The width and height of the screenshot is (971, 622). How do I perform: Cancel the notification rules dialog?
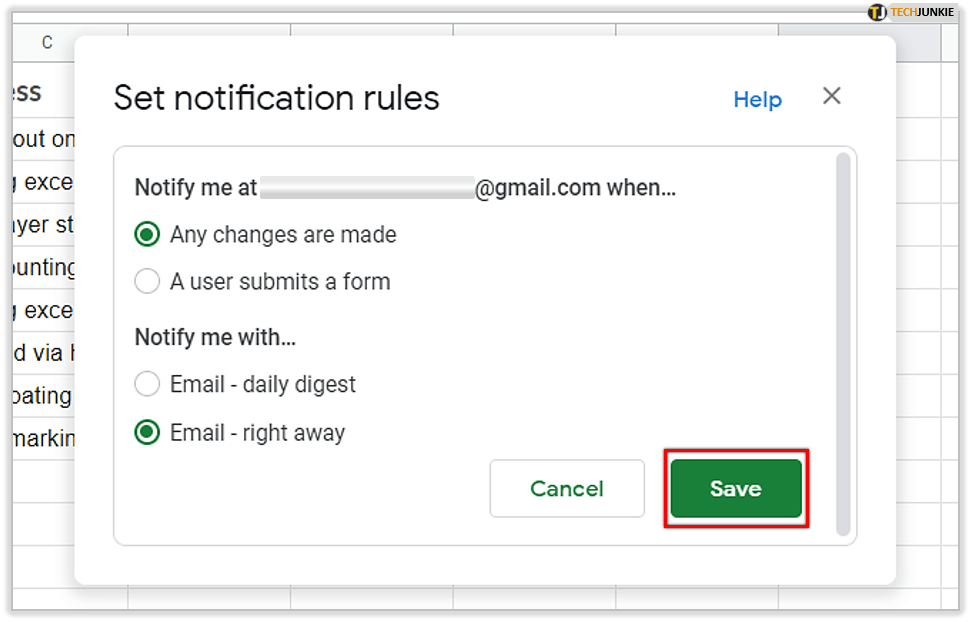pyautogui.click(x=566, y=489)
